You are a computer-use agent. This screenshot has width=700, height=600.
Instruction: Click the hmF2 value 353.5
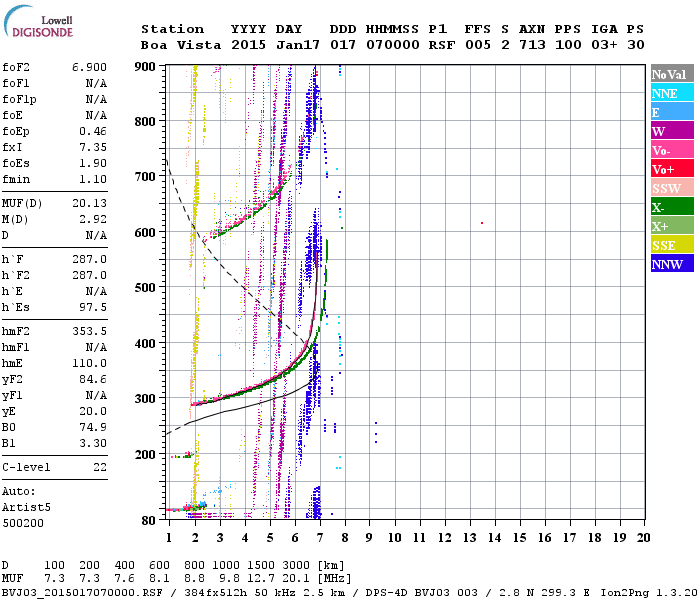[89, 332]
